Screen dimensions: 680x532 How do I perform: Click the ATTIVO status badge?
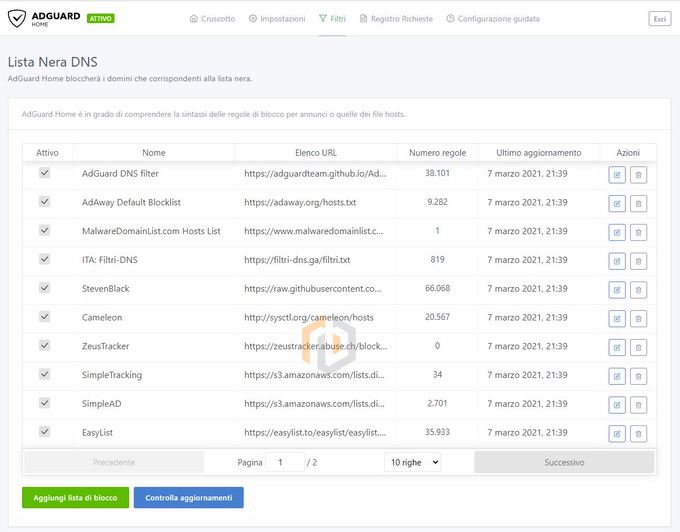click(101, 18)
